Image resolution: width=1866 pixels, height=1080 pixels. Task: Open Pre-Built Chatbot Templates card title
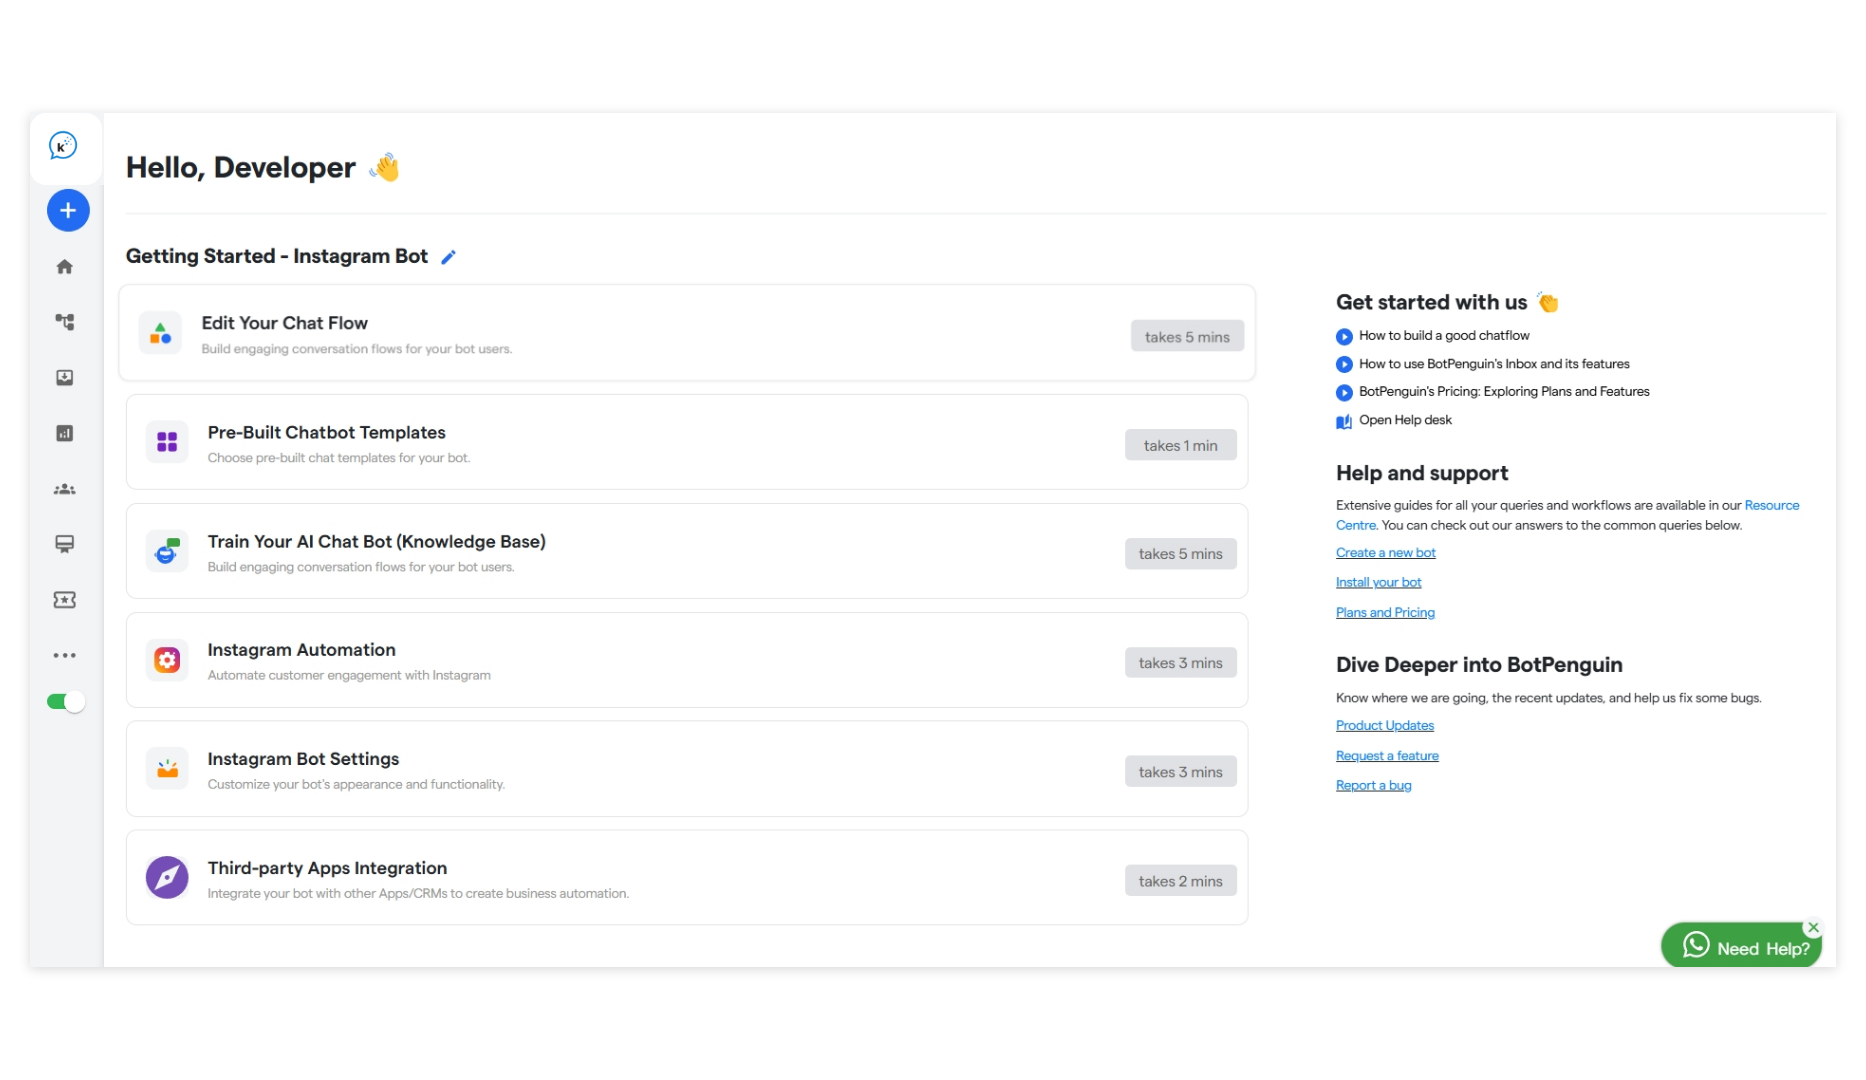[x=327, y=432]
